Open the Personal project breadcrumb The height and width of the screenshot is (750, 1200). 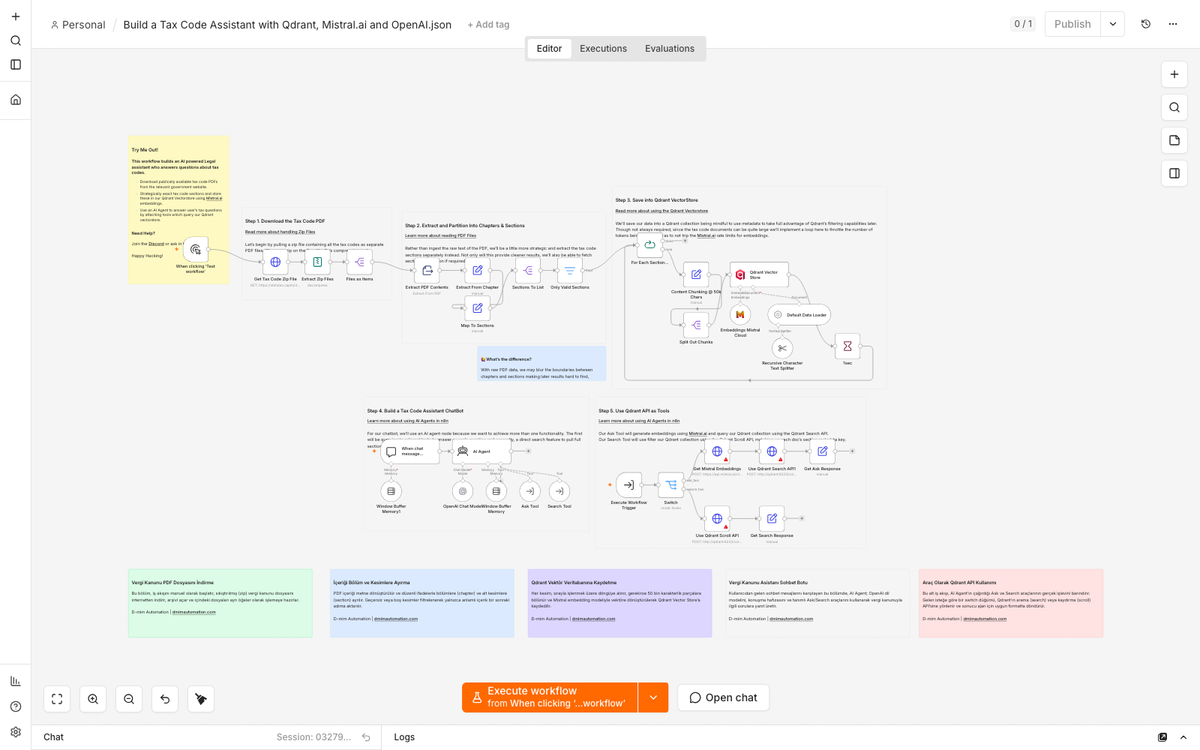(x=77, y=24)
